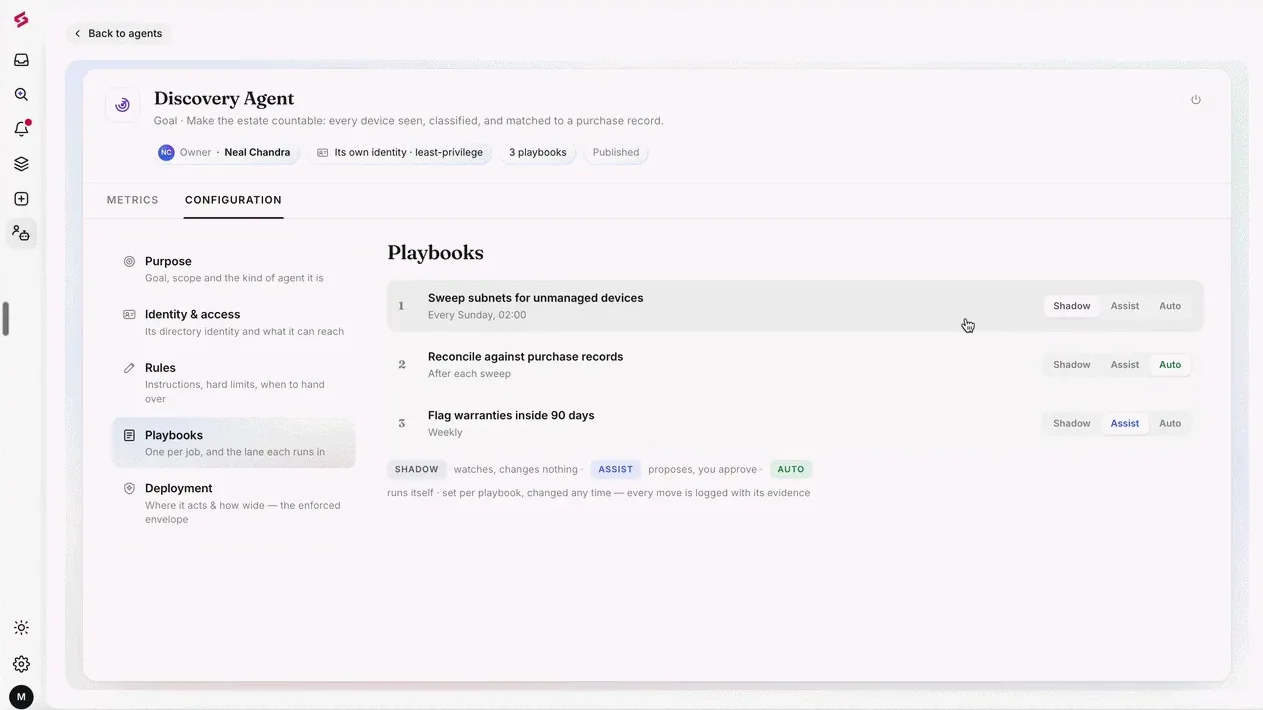Click the red app logo

[x=21, y=20]
